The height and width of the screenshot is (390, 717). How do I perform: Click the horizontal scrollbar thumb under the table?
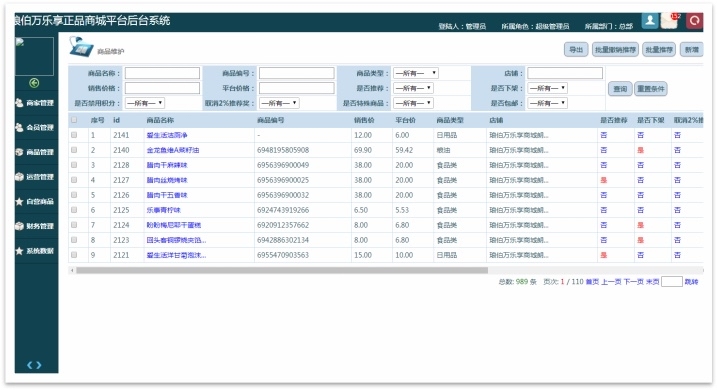(x=282, y=270)
